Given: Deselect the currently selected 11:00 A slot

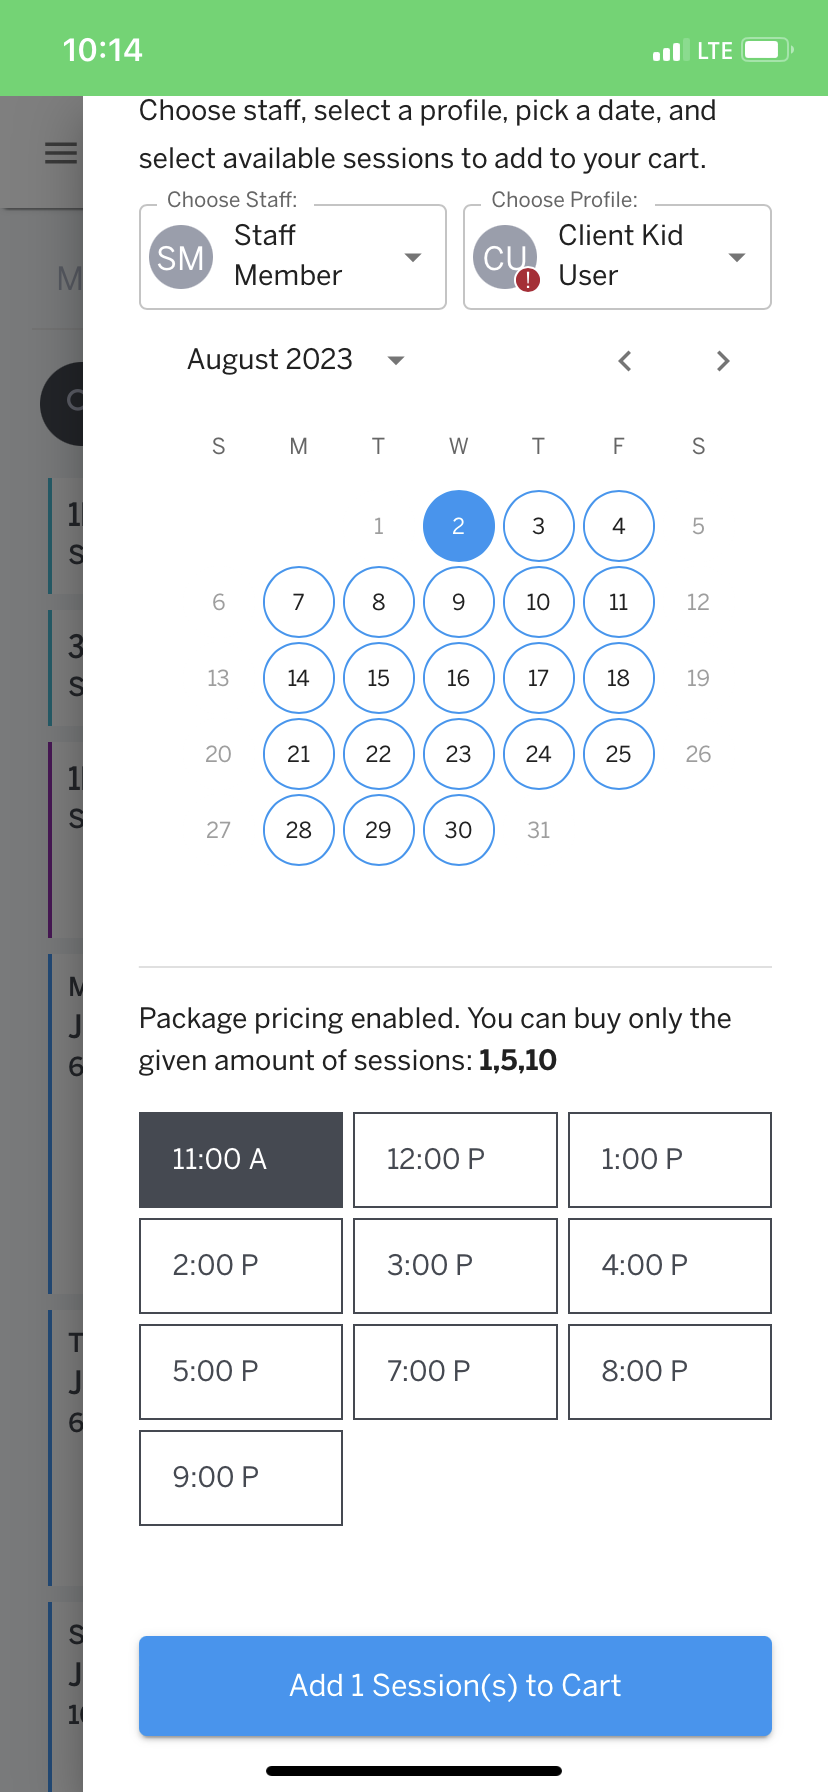Looking at the screenshot, I should pyautogui.click(x=240, y=1159).
